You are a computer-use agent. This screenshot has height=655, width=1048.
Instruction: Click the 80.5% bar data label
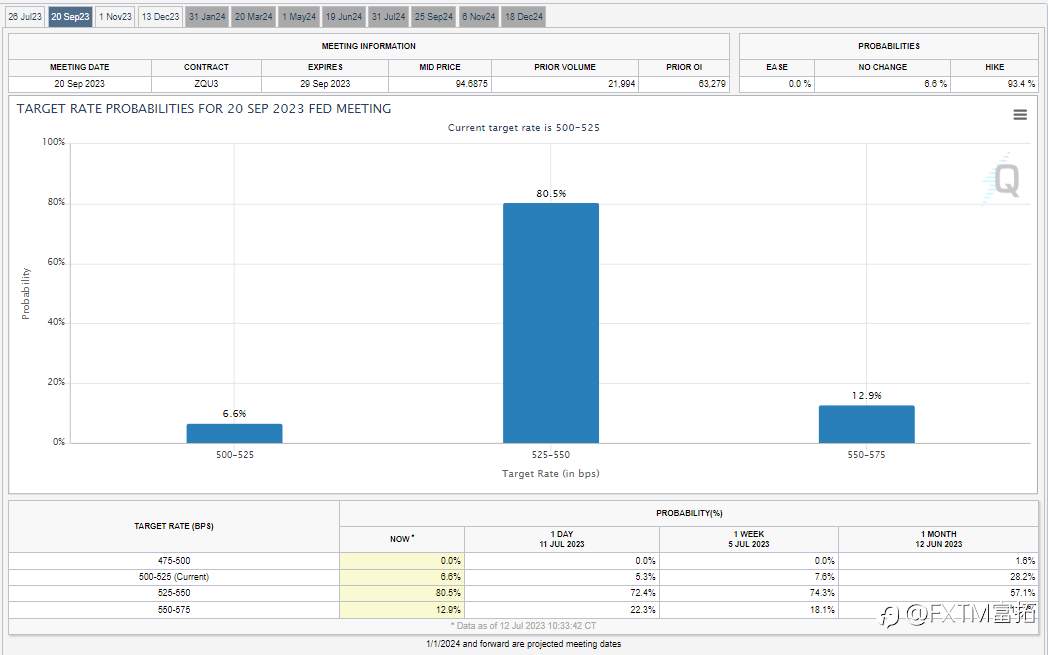(x=551, y=194)
